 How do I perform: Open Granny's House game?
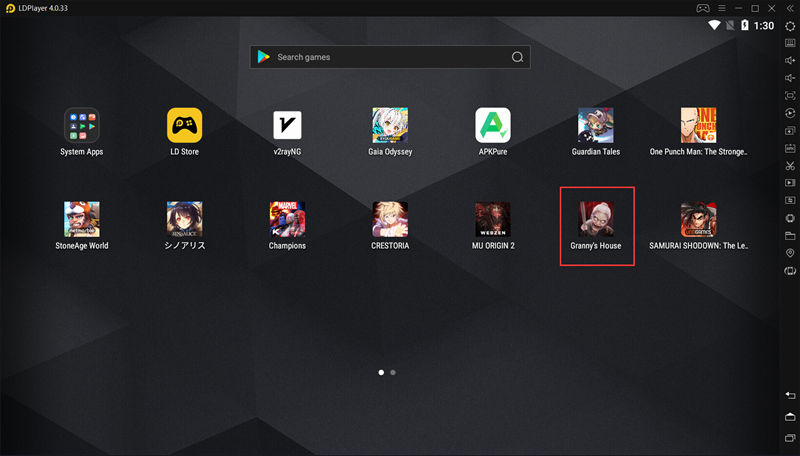coord(595,219)
